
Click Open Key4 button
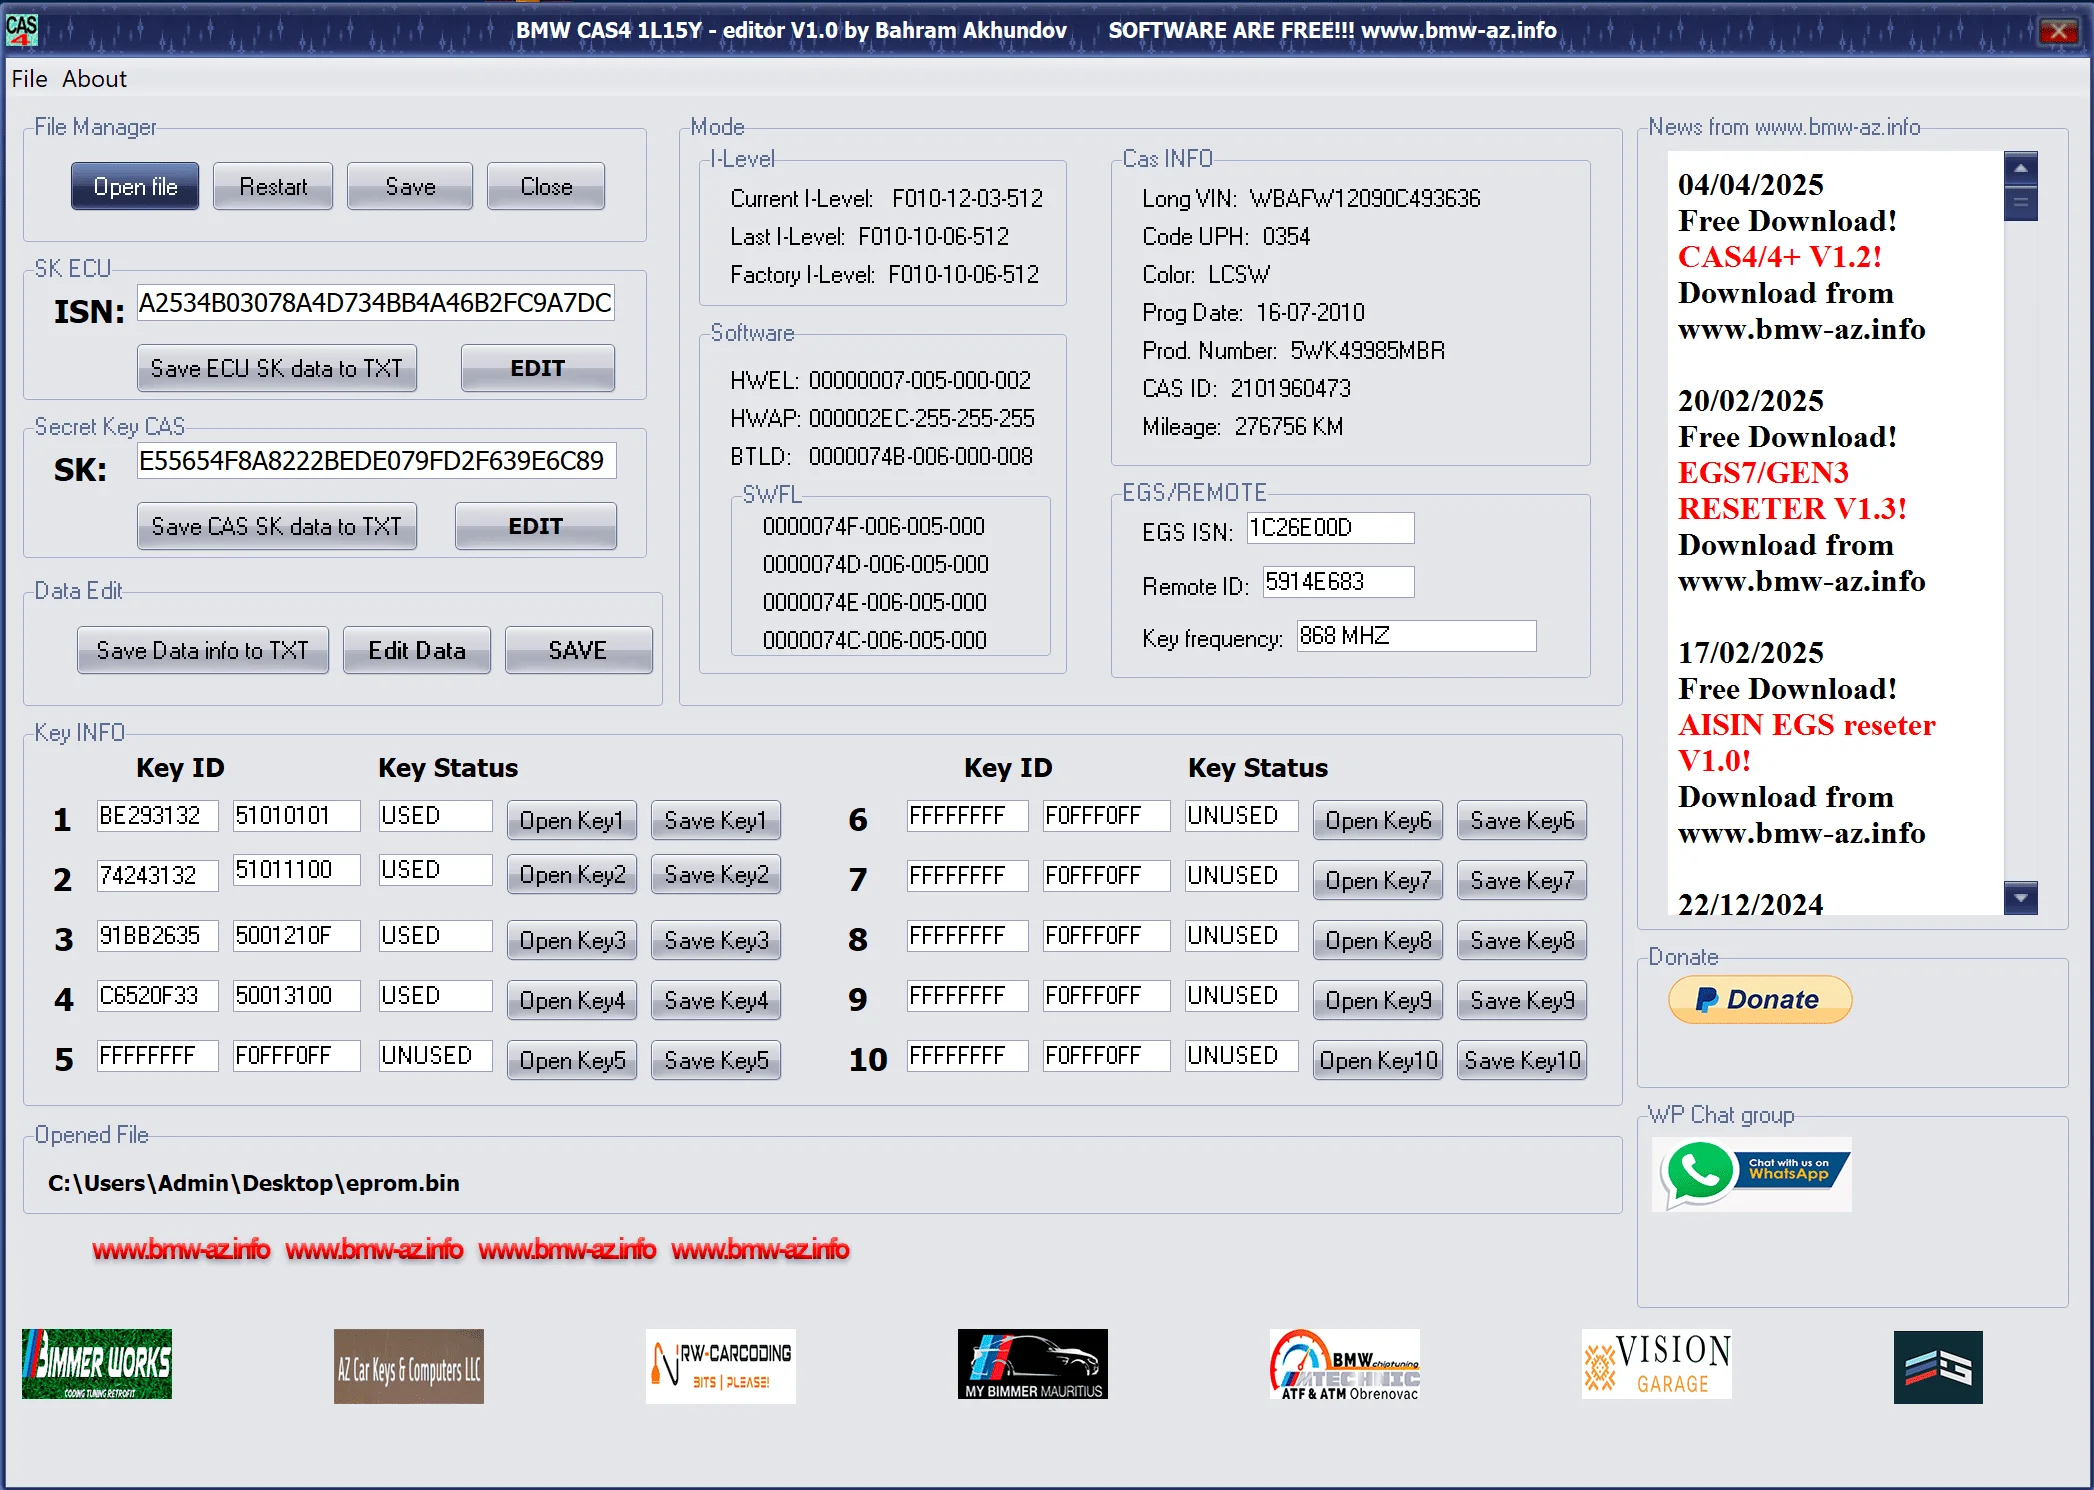pyautogui.click(x=572, y=1000)
